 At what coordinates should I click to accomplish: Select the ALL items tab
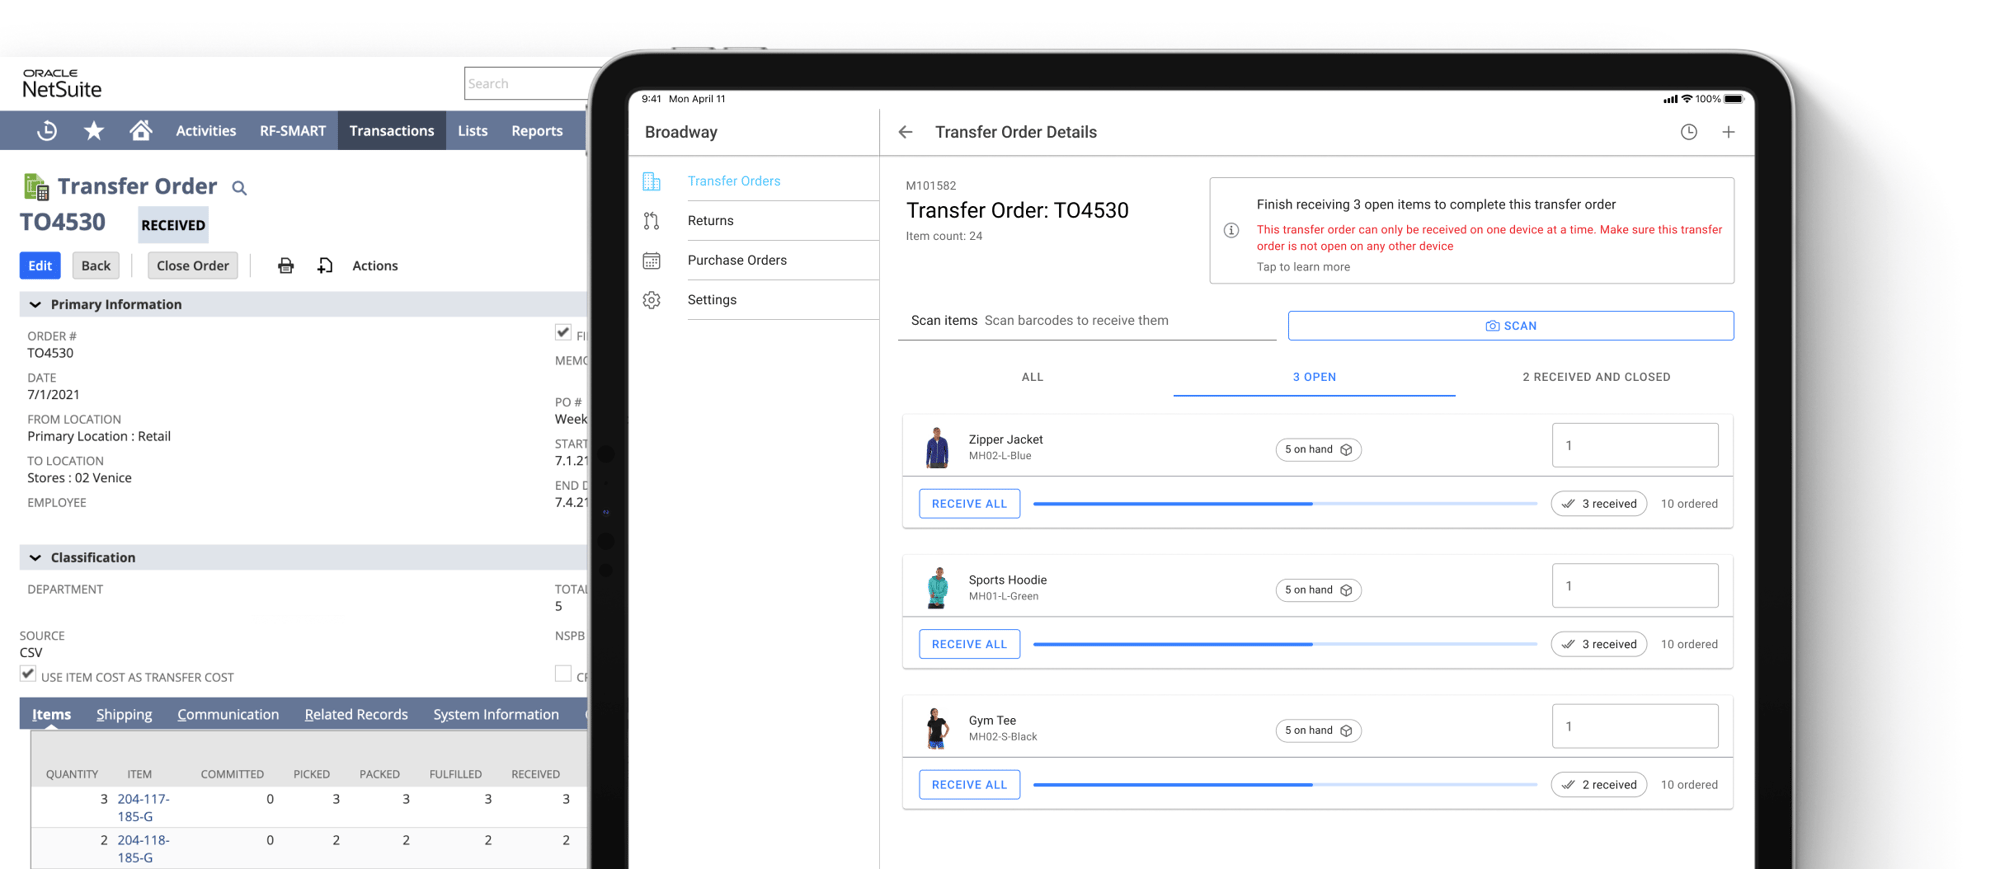pyautogui.click(x=1032, y=377)
